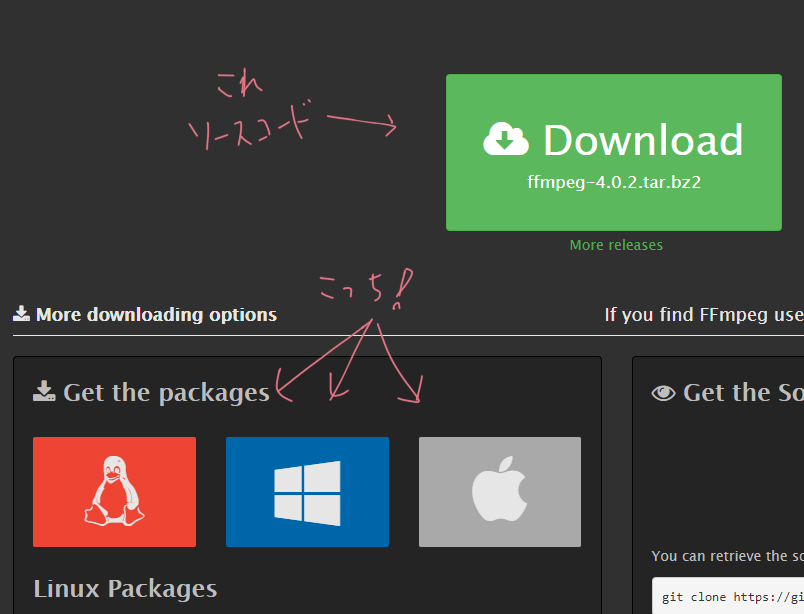Open the More releases link
The image size is (804, 614).
(x=616, y=245)
